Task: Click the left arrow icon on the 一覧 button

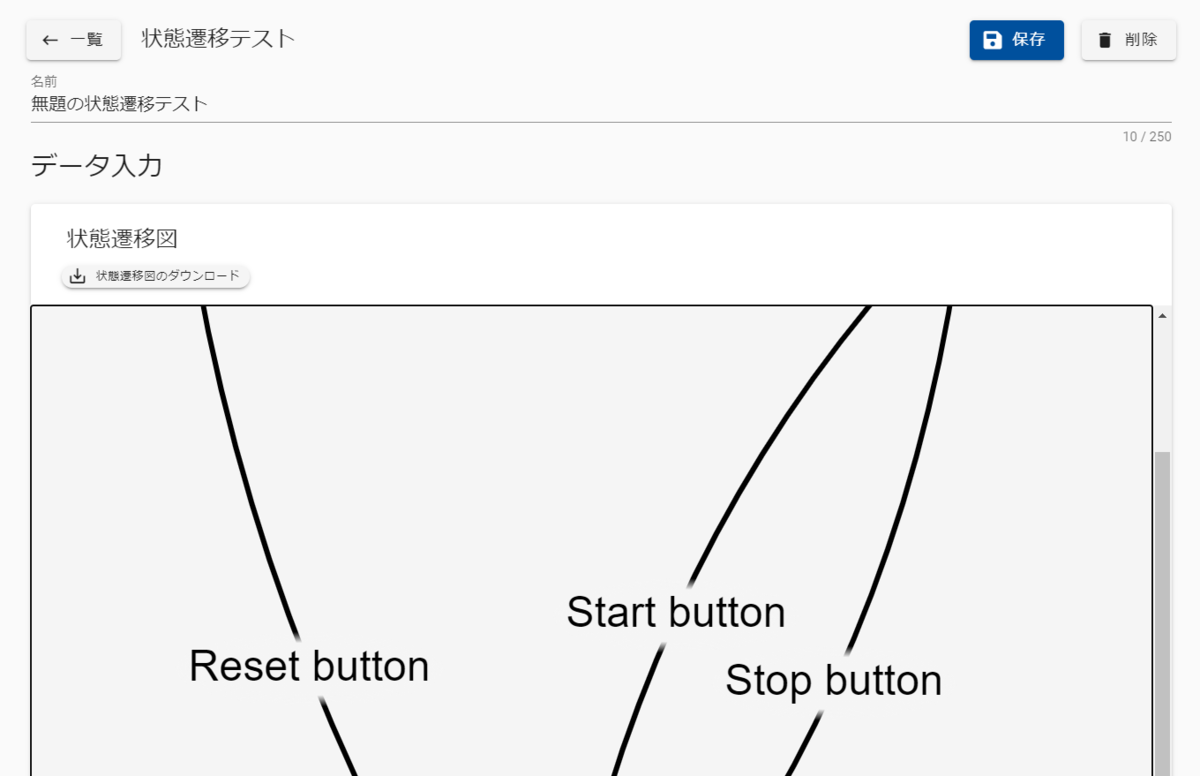Action: [48, 40]
